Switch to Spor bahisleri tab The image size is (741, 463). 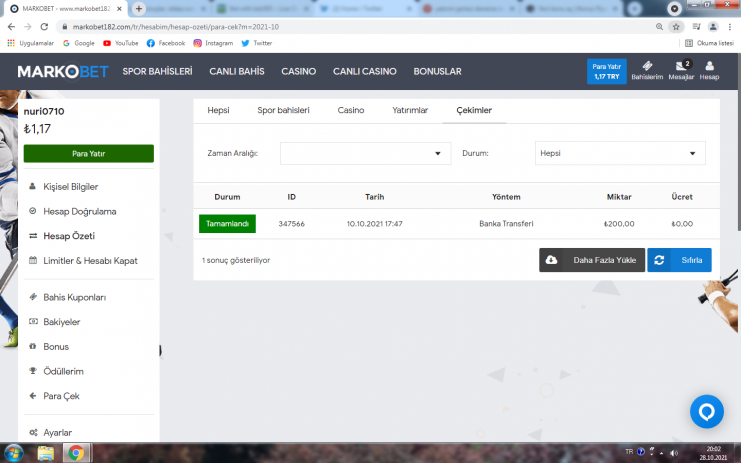[x=283, y=110]
